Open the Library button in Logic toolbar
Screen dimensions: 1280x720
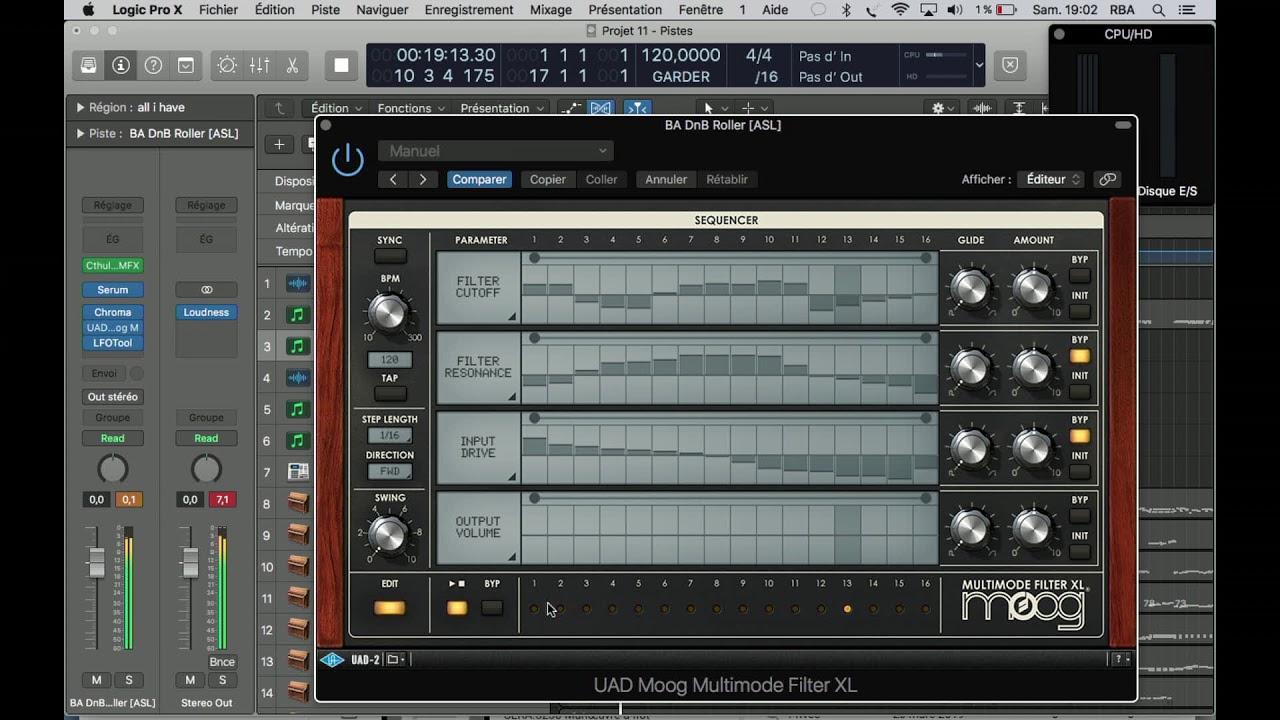[x=89, y=65]
